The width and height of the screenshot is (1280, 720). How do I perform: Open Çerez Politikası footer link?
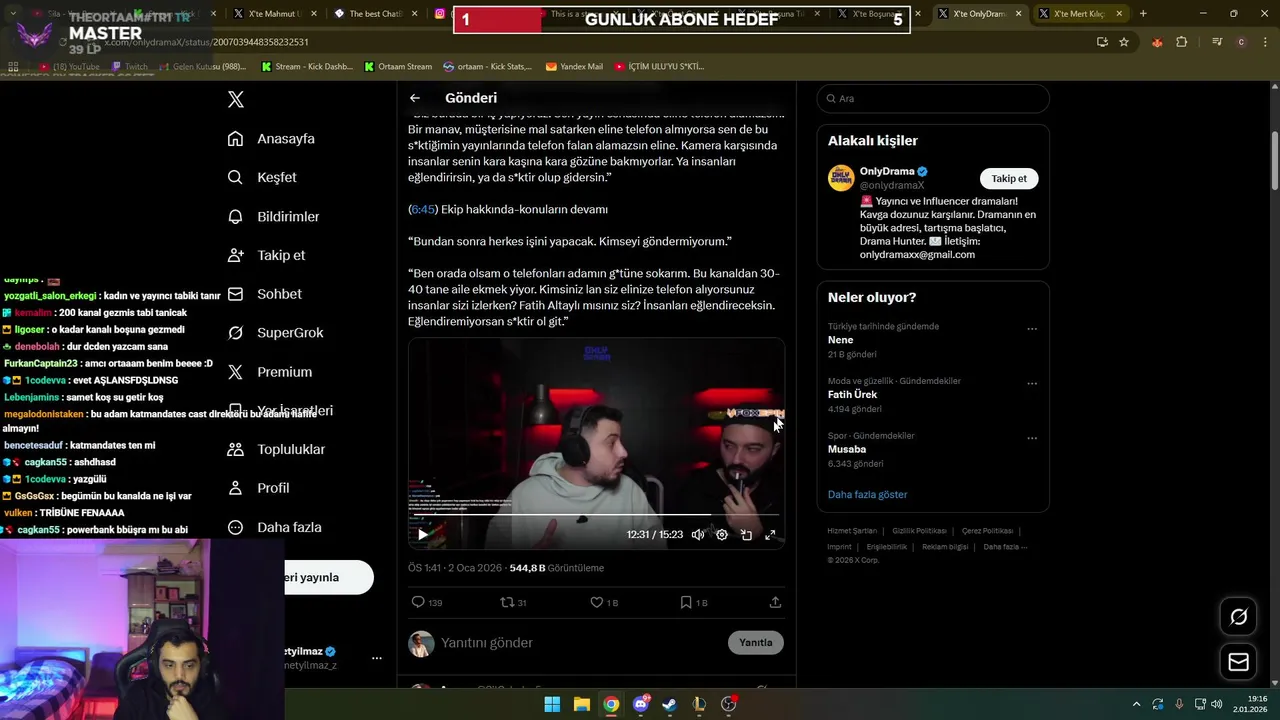[987, 531]
